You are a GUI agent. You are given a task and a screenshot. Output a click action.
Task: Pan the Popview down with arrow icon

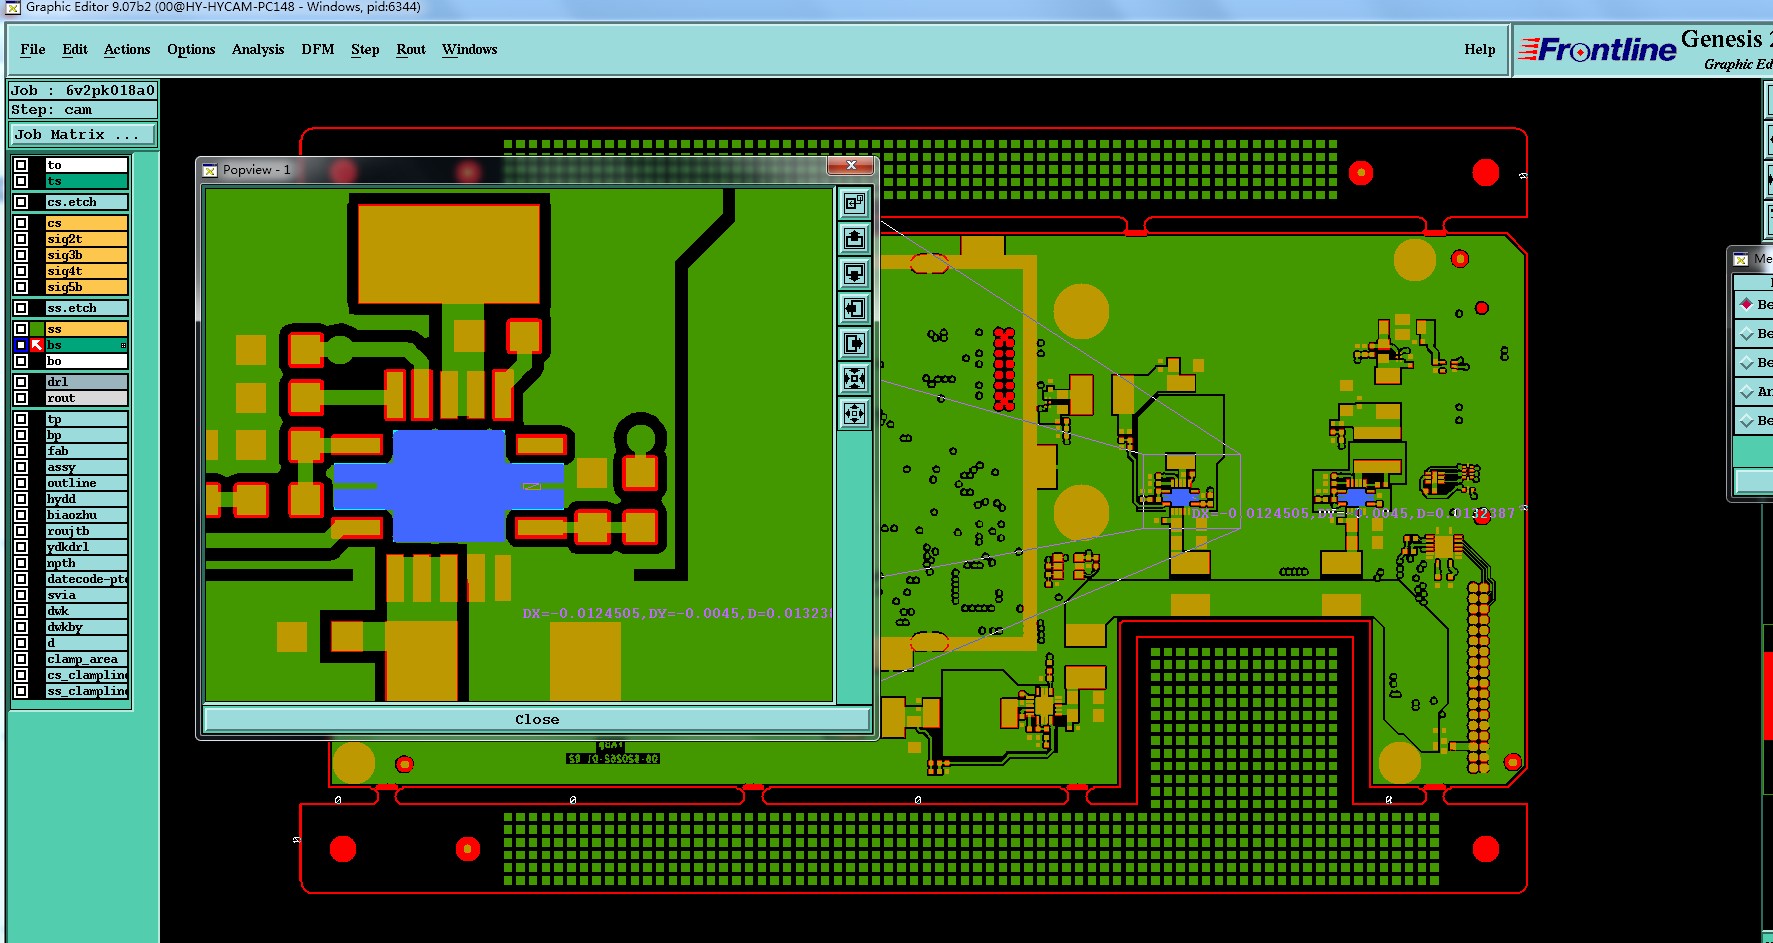[x=854, y=273]
